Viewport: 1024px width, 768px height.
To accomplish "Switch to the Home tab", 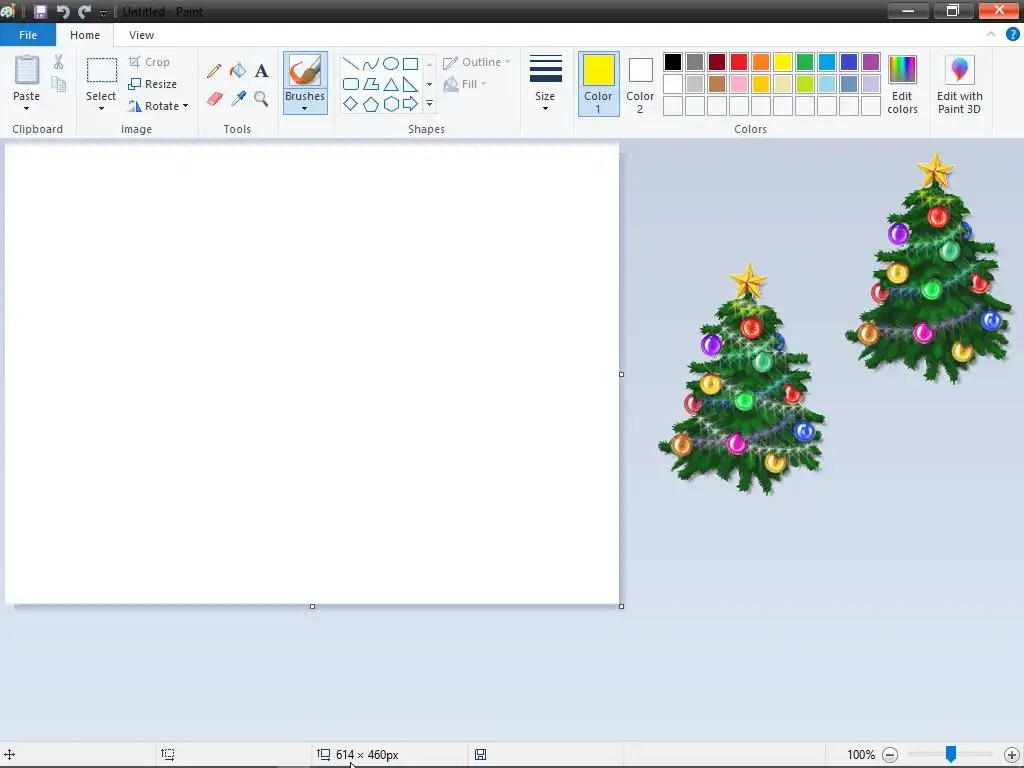I will pos(85,35).
